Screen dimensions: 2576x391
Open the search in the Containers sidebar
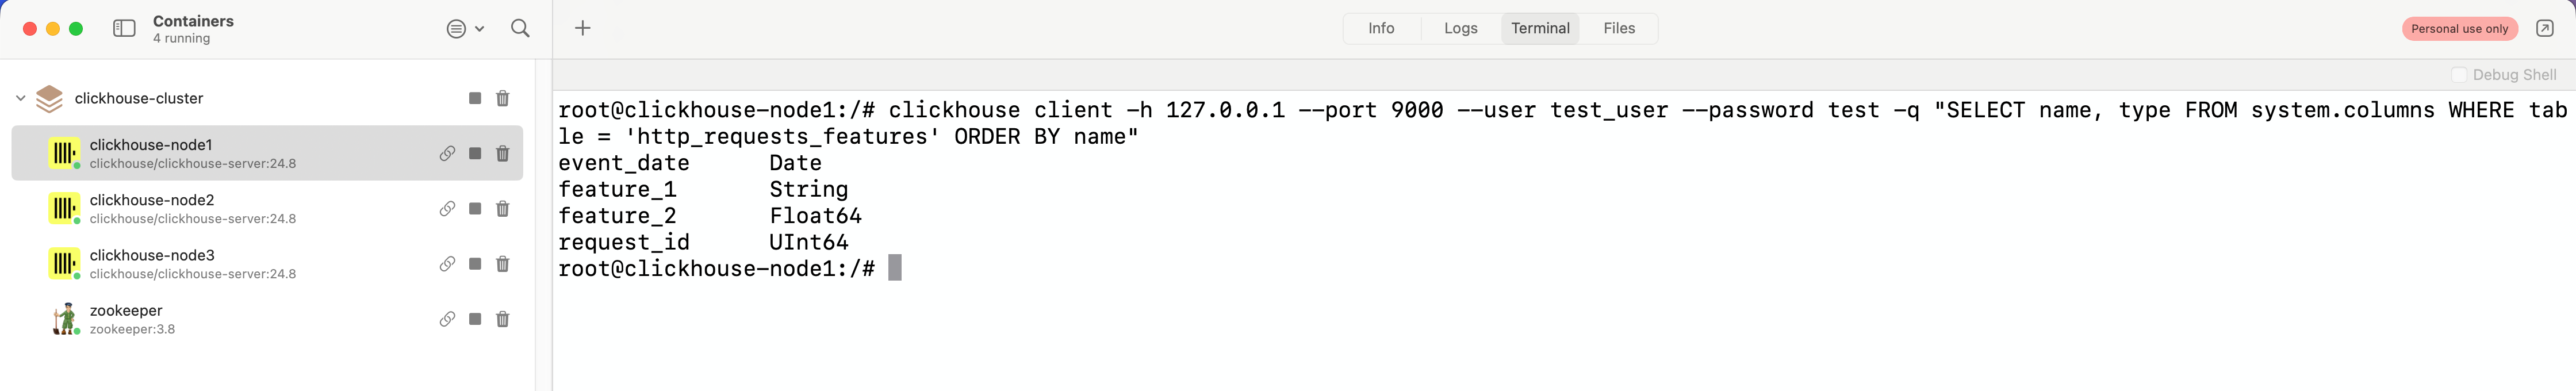(x=520, y=29)
